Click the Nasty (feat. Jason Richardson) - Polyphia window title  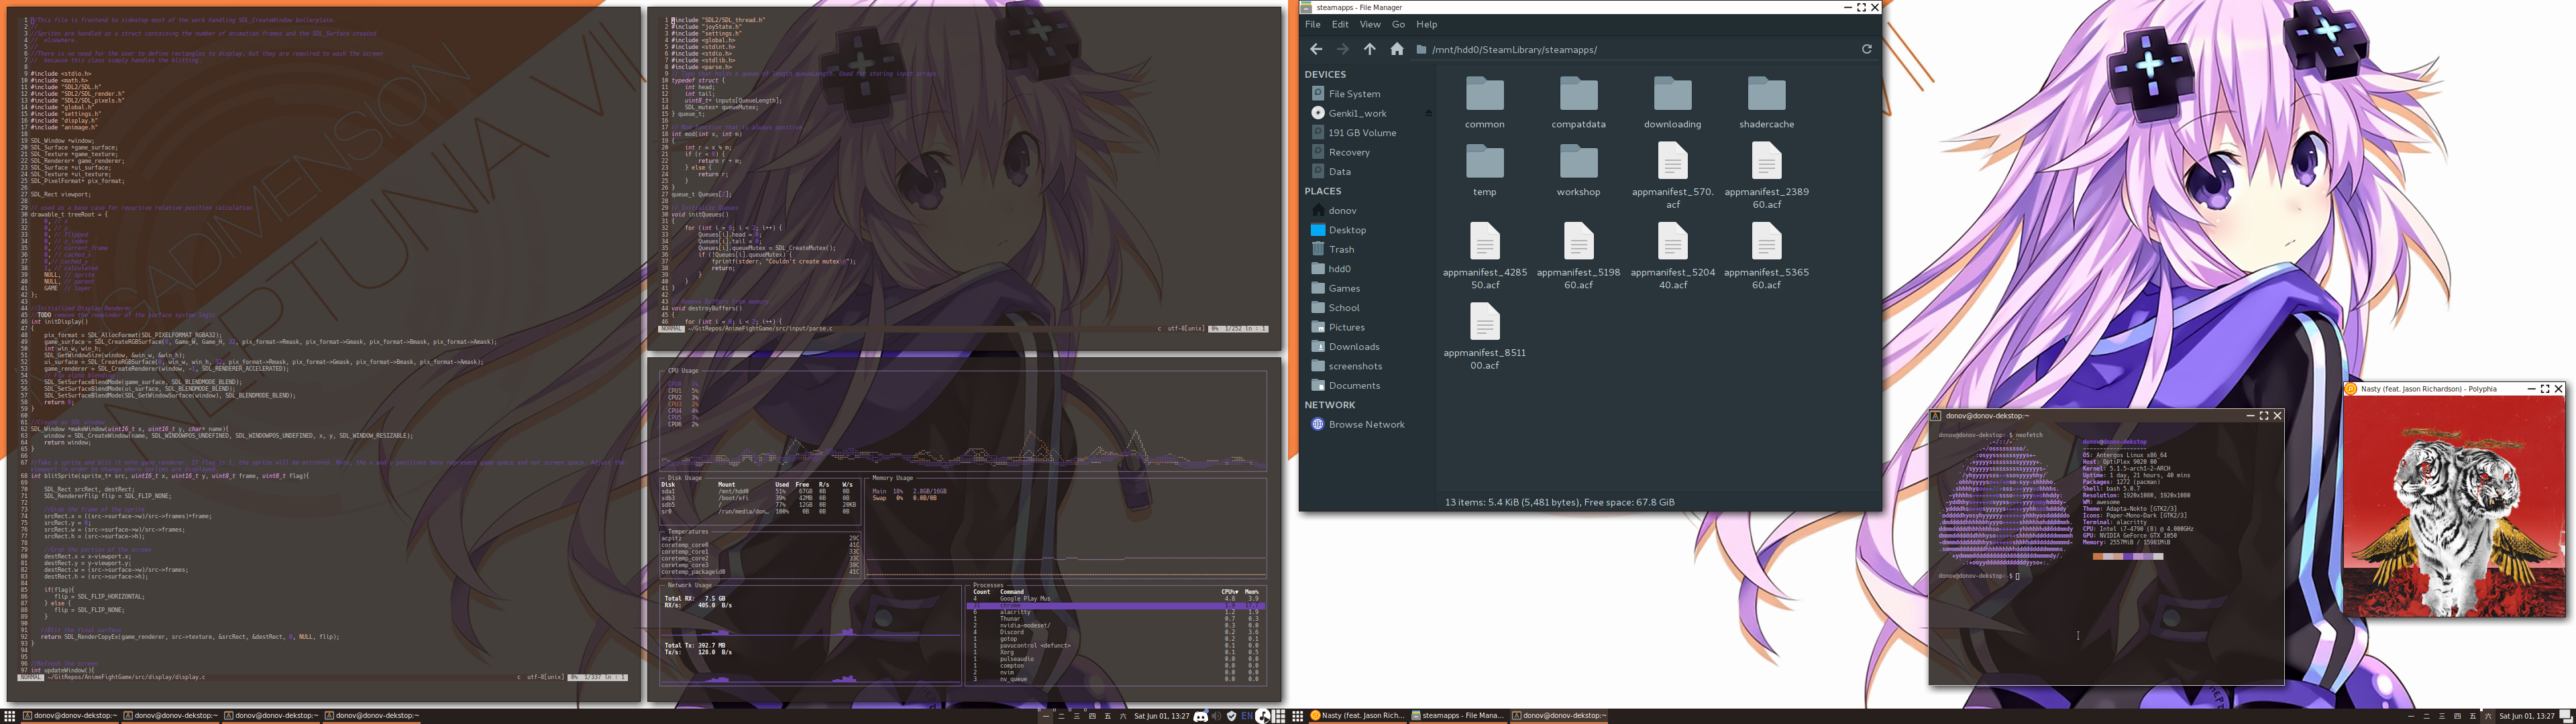click(2428, 389)
